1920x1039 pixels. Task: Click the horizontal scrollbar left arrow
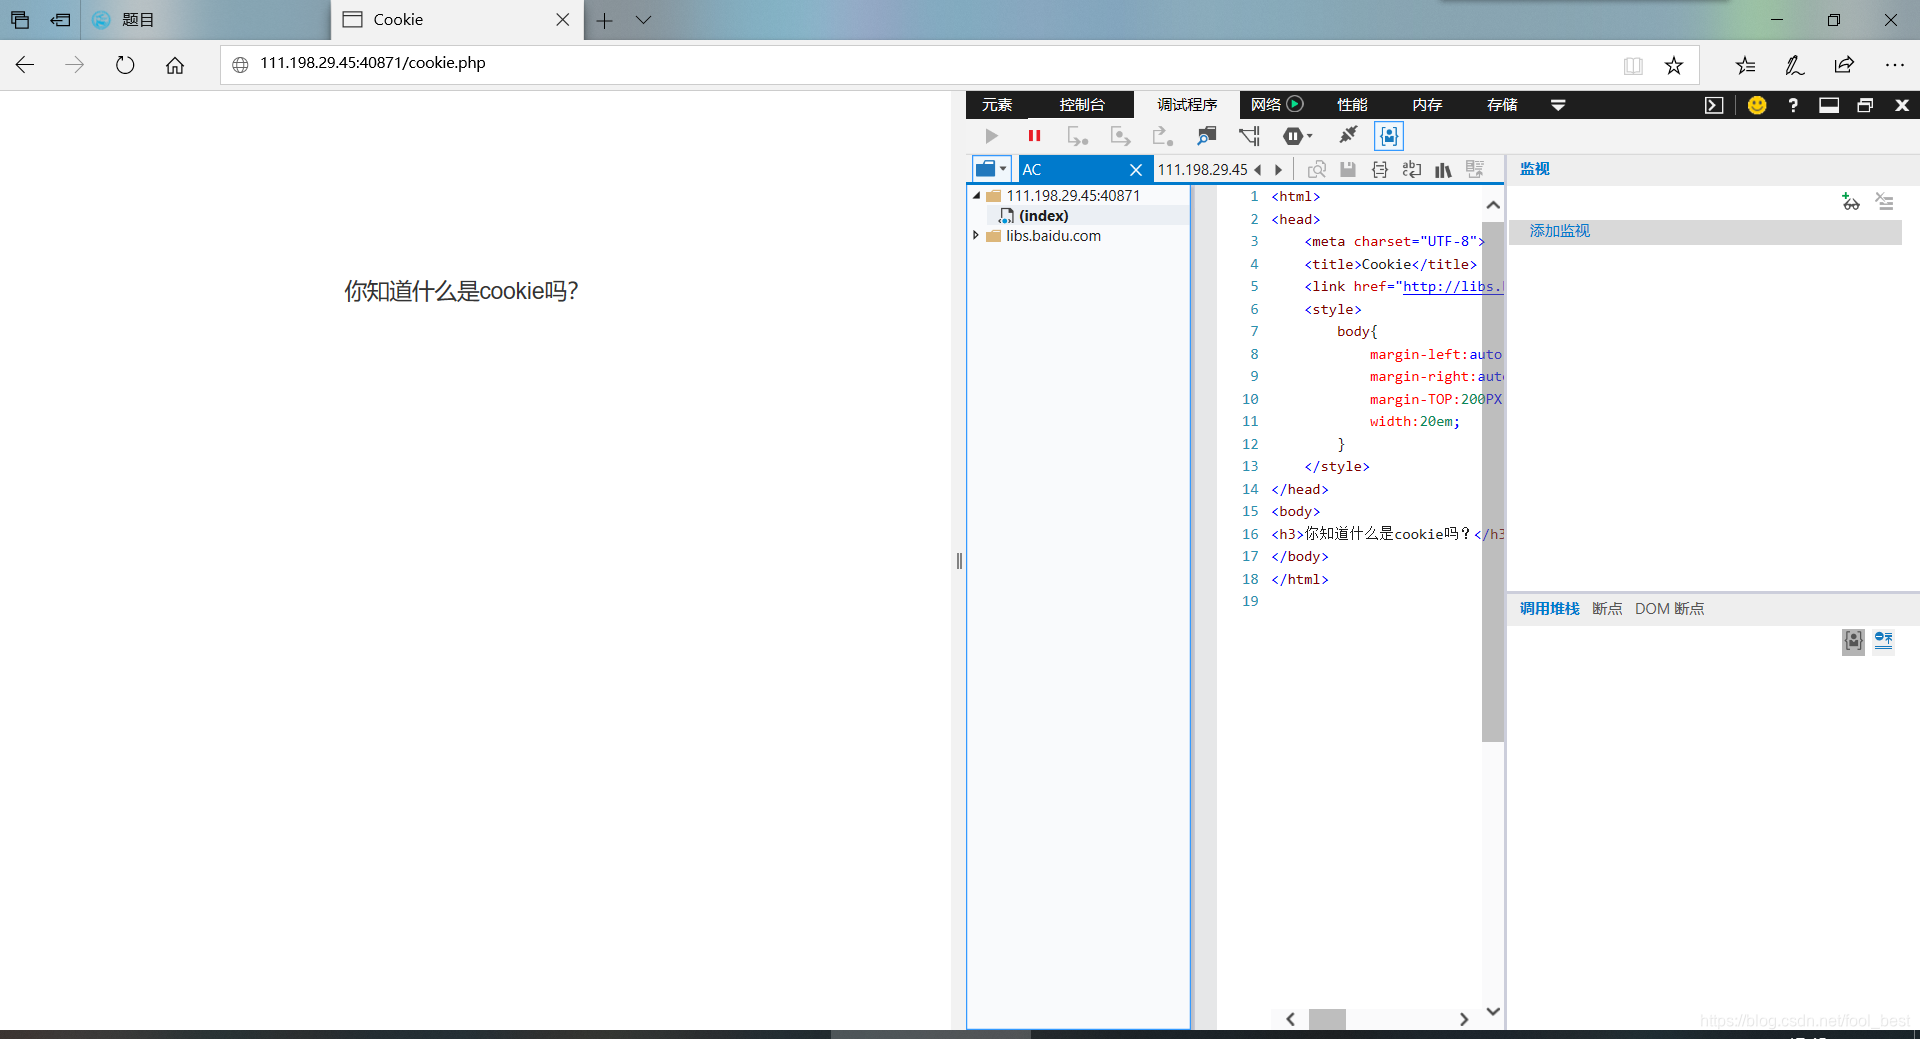pyautogui.click(x=1290, y=1019)
